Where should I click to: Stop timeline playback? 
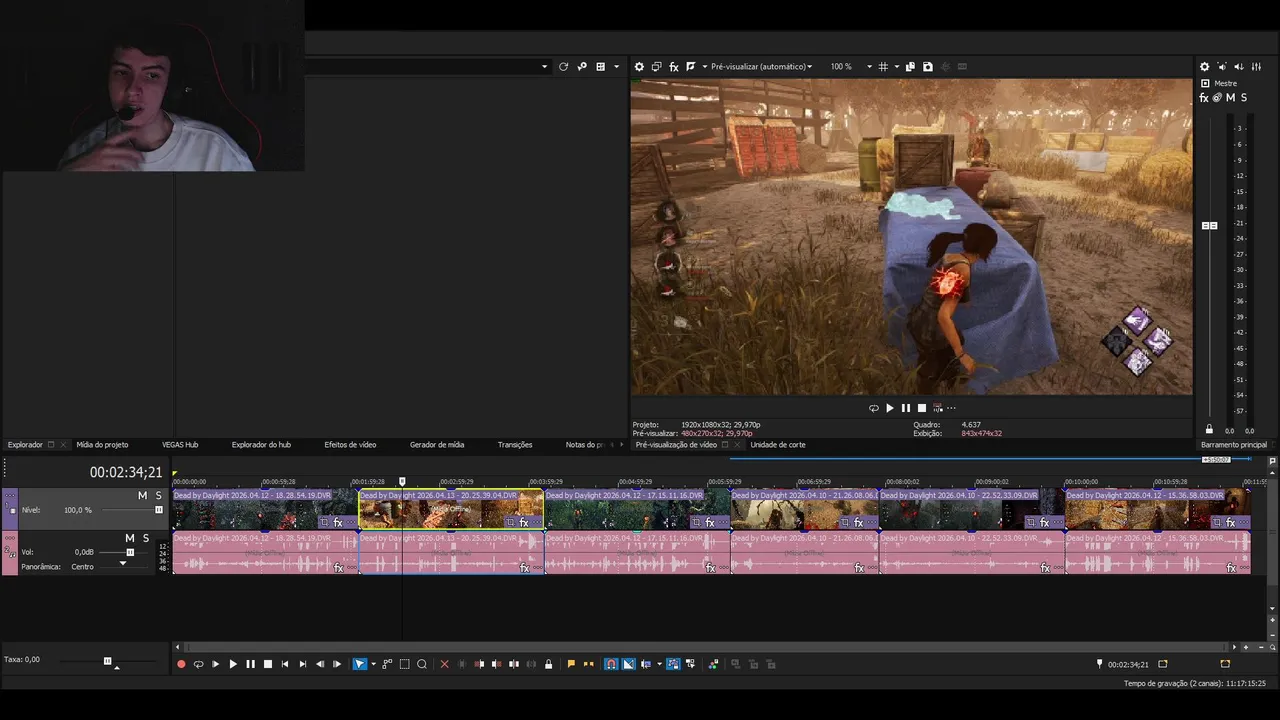click(267, 664)
